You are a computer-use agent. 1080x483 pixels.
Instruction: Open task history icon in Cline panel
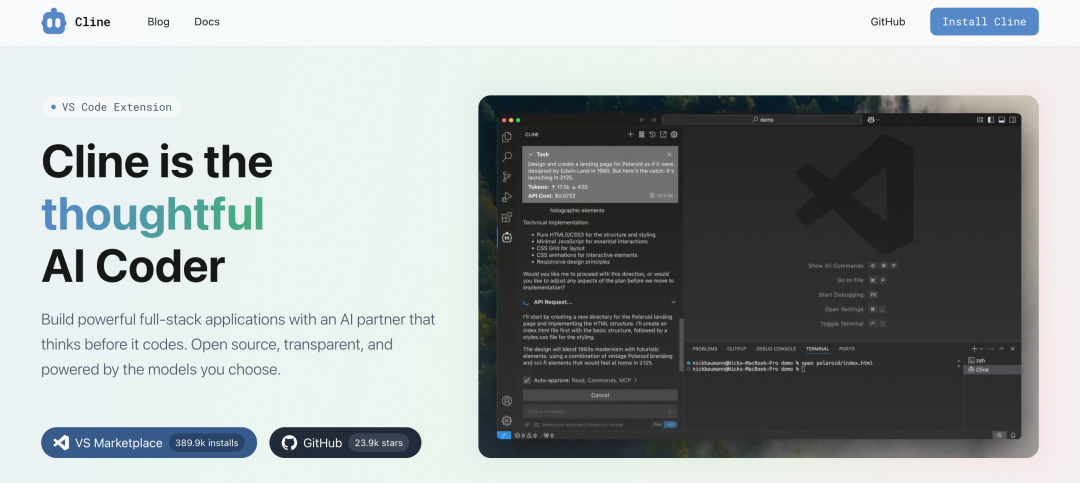pyautogui.click(x=652, y=134)
